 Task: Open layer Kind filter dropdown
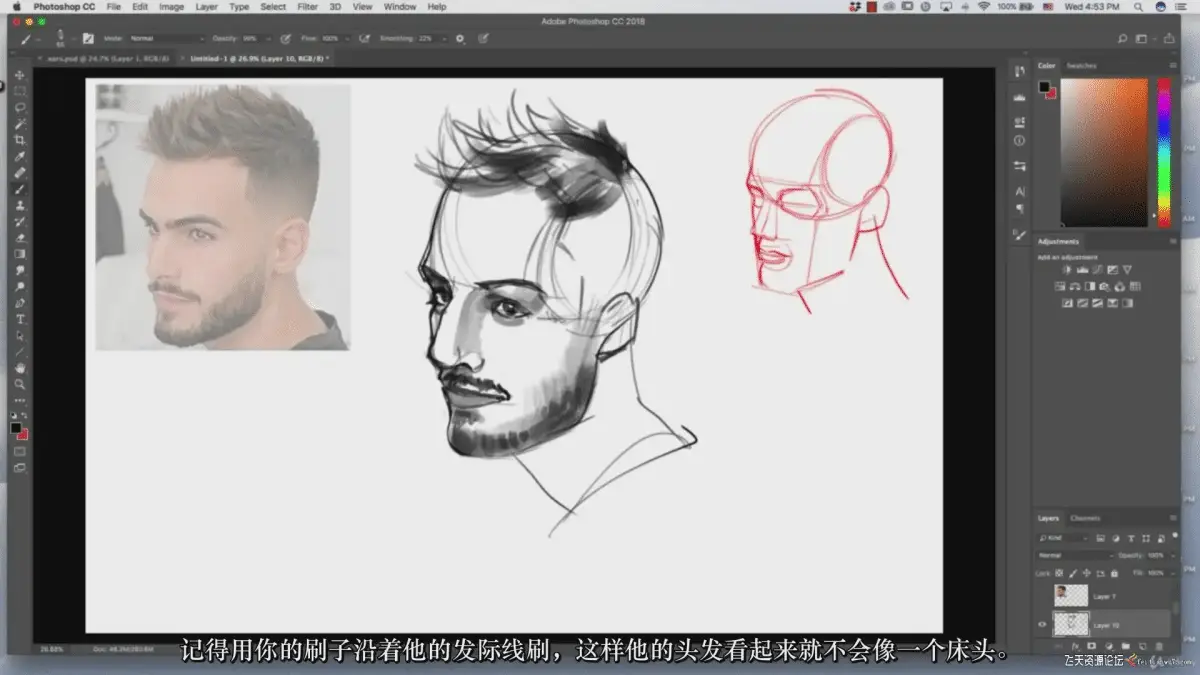(1064, 538)
